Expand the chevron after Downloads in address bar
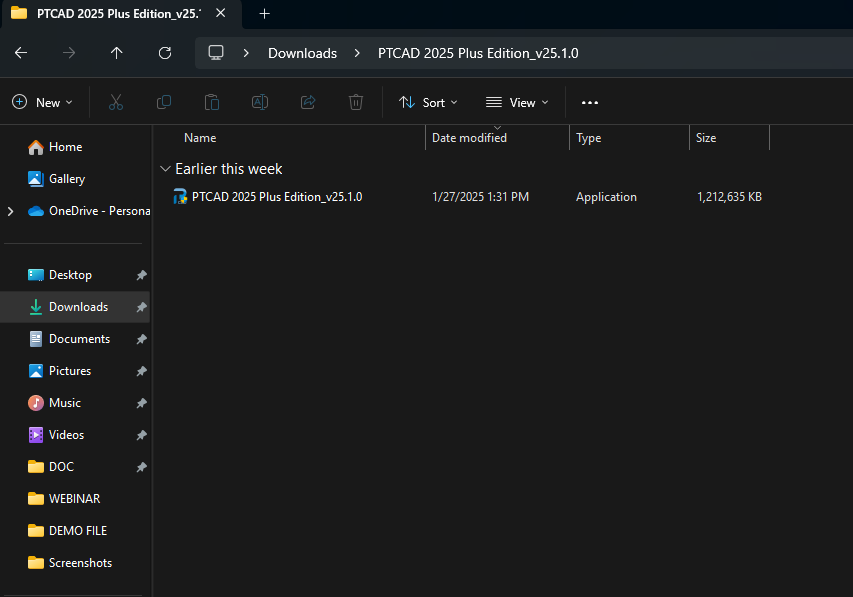Viewport: 853px width, 597px height. click(357, 53)
